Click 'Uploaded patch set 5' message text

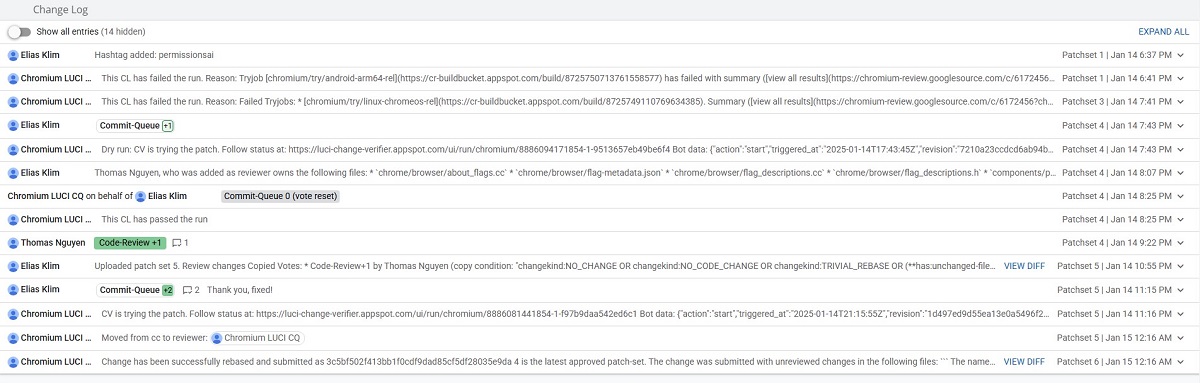544,266
